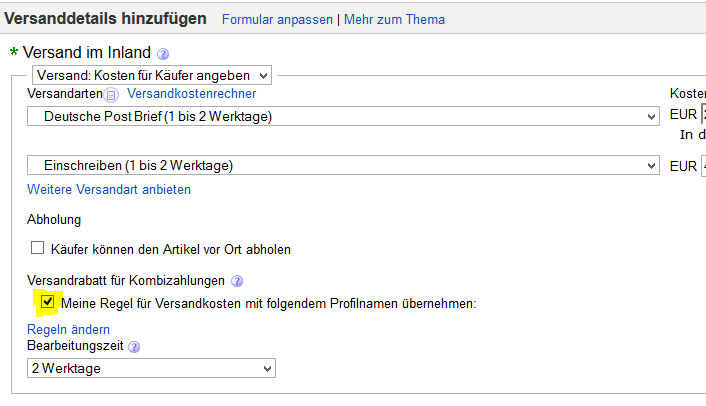The width and height of the screenshot is (706, 406).
Task: Click the Versanddetails hinzufügen heading
Action: point(105,18)
